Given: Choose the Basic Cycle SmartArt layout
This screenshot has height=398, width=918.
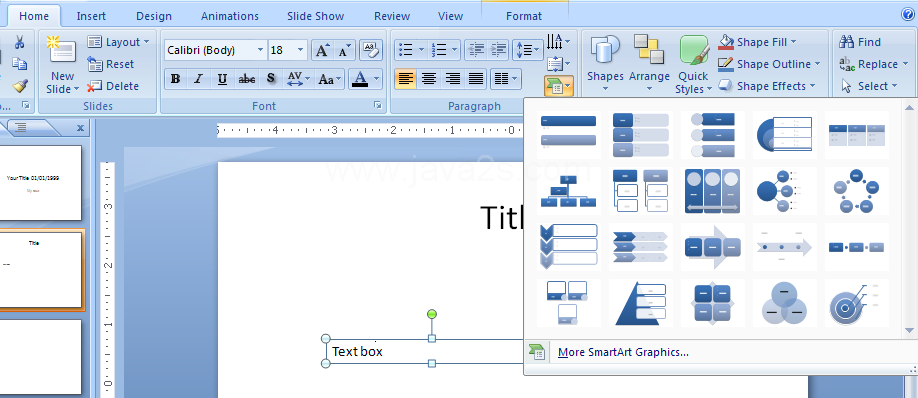Looking at the screenshot, I should point(857,191).
